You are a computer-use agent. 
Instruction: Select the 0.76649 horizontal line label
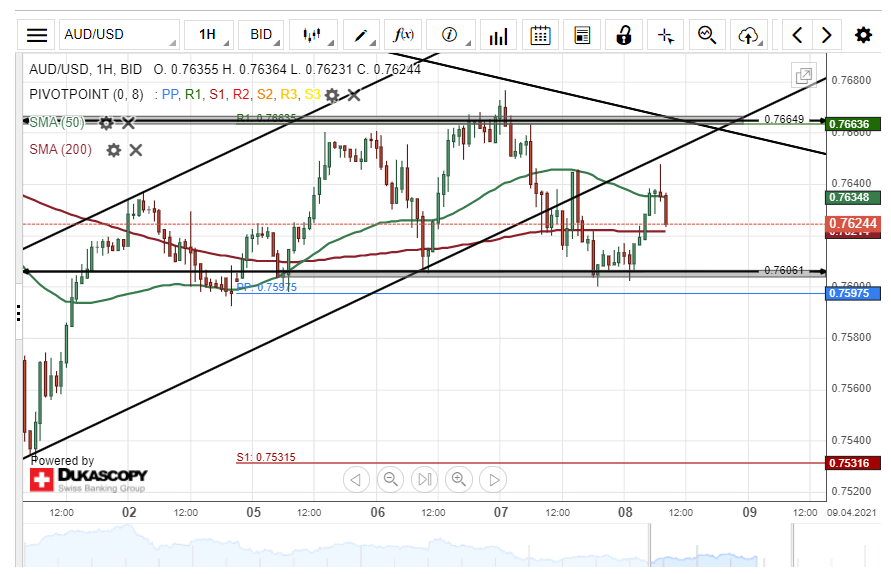784,119
